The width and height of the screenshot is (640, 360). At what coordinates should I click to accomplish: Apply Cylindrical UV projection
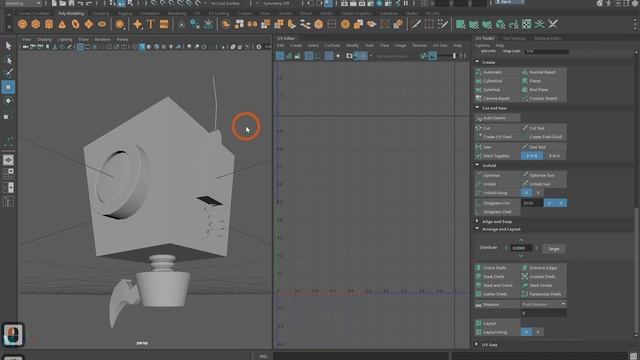pos(498,81)
